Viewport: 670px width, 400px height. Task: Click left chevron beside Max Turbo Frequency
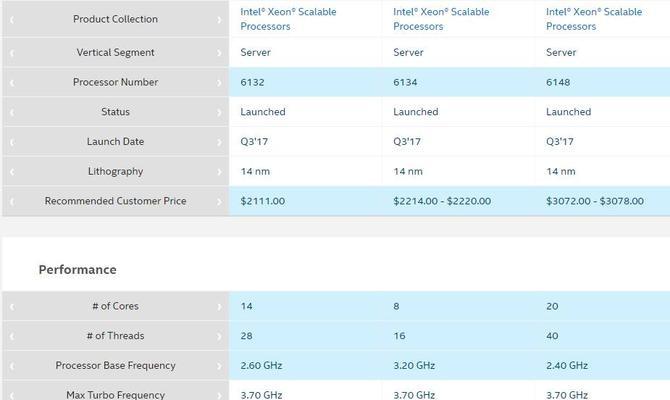[12, 395]
